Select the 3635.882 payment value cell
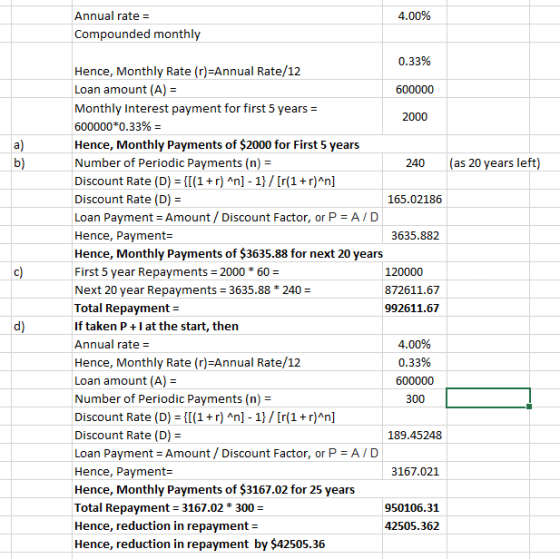 (415, 235)
